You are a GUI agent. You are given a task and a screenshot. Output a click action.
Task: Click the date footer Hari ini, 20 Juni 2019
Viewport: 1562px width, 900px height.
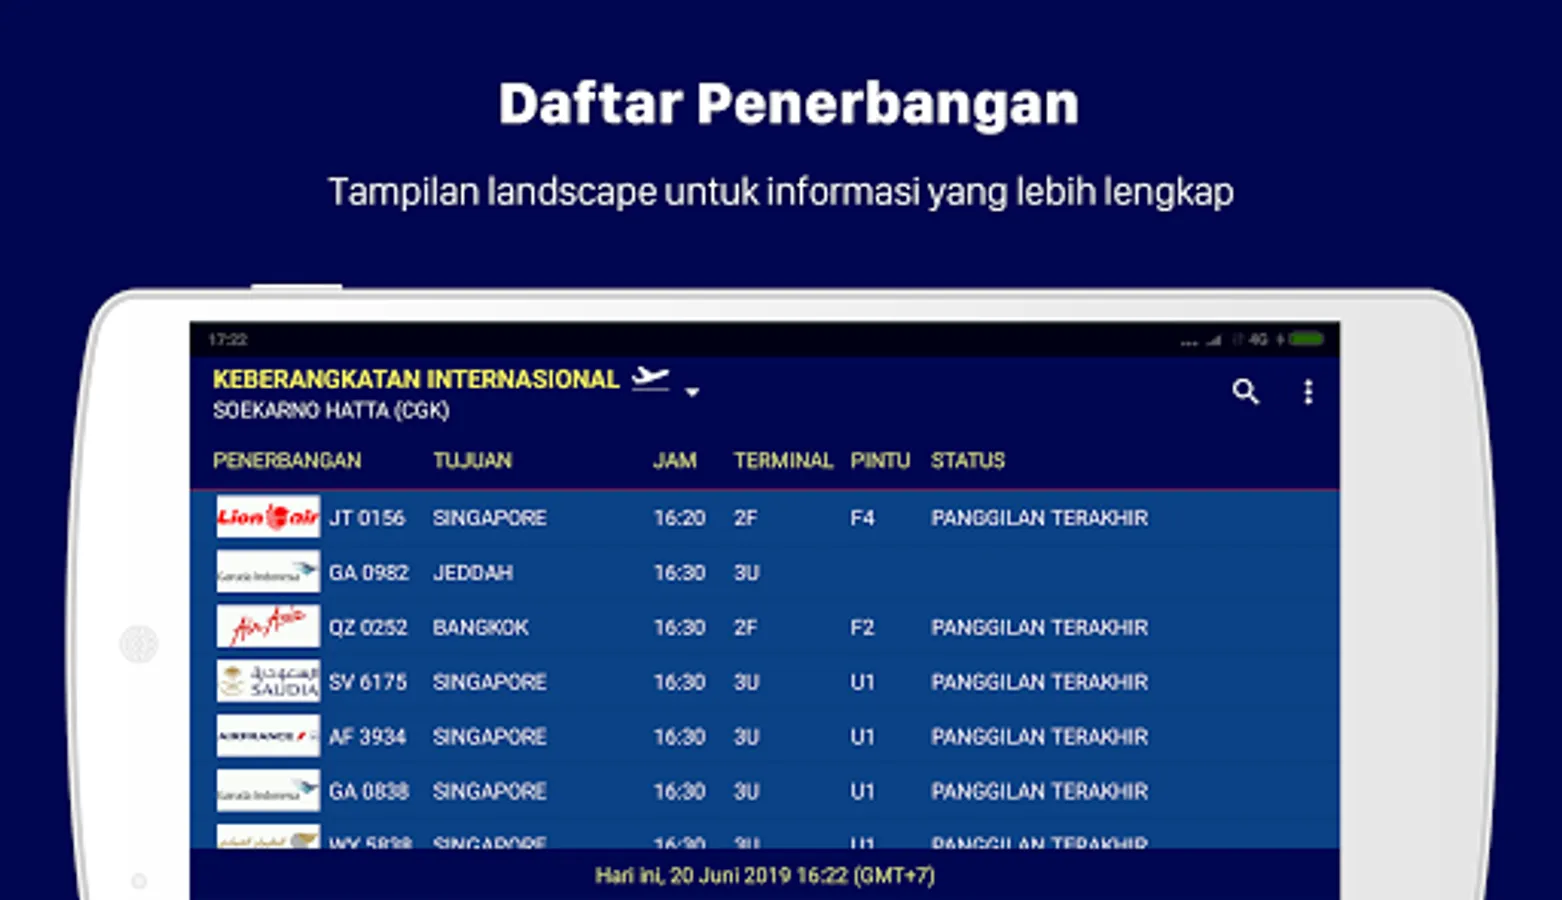coord(765,876)
